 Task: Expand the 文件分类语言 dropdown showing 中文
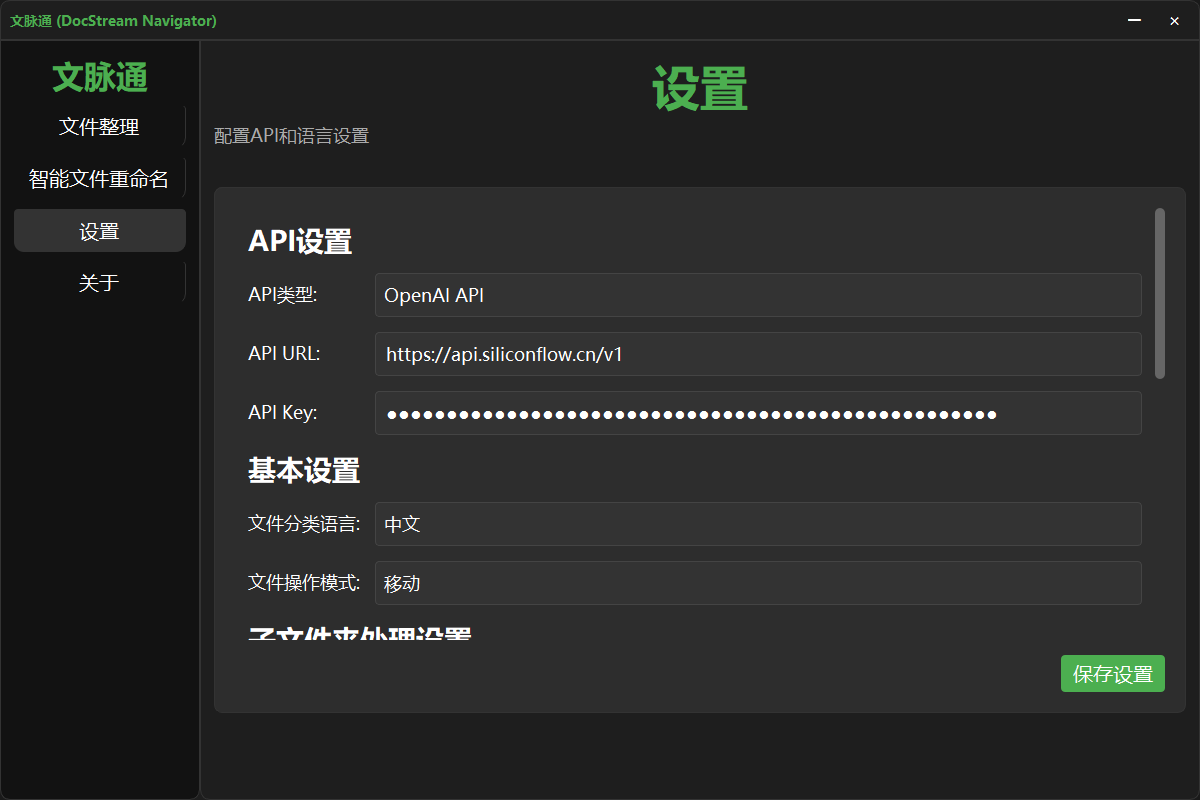pos(758,524)
